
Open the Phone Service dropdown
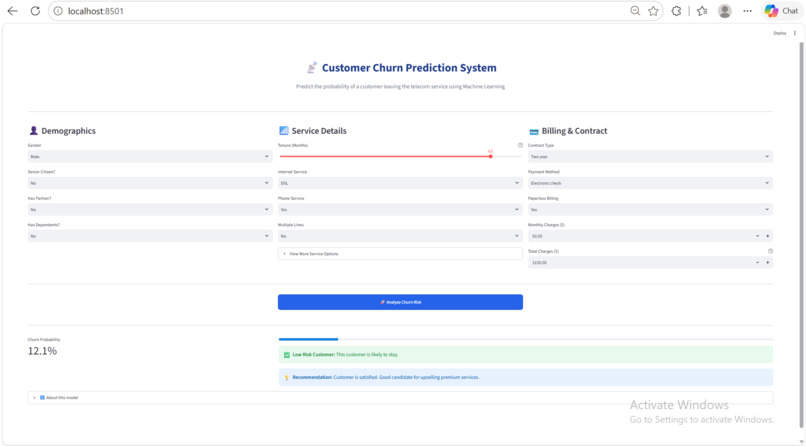point(400,210)
